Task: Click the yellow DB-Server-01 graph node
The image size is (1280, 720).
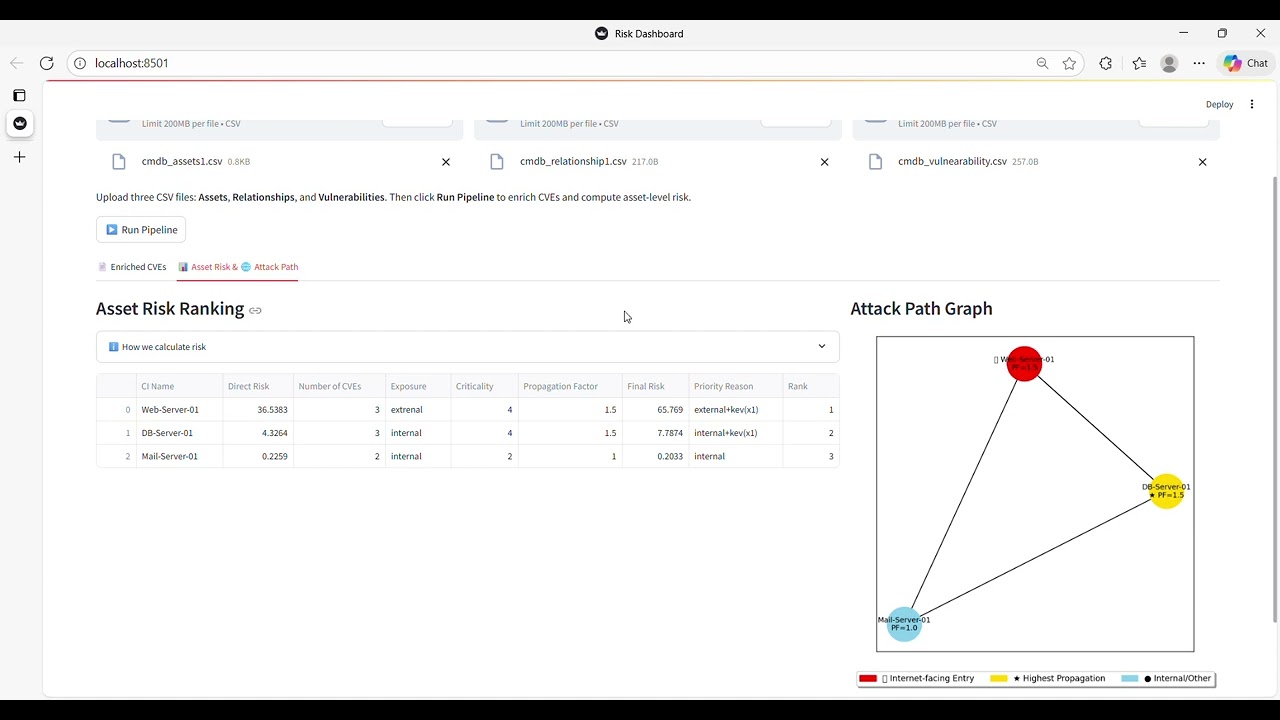Action: pos(1166,491)
